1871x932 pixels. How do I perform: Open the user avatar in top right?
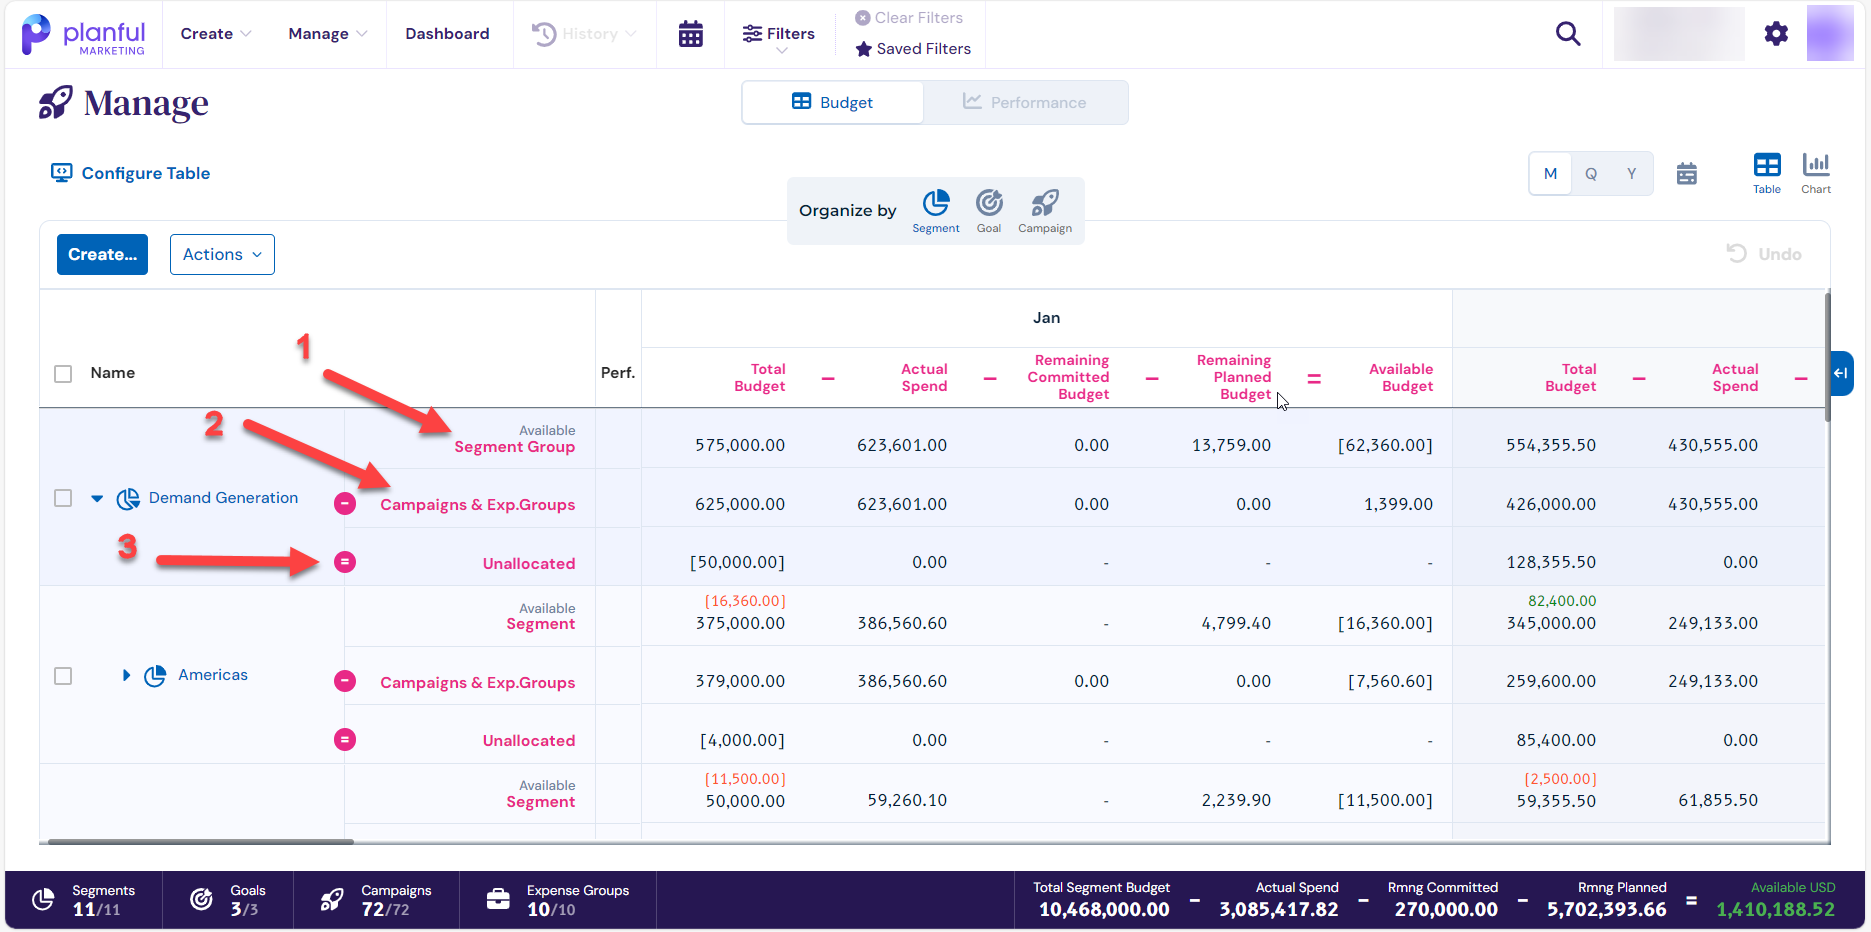point(1830,33)
